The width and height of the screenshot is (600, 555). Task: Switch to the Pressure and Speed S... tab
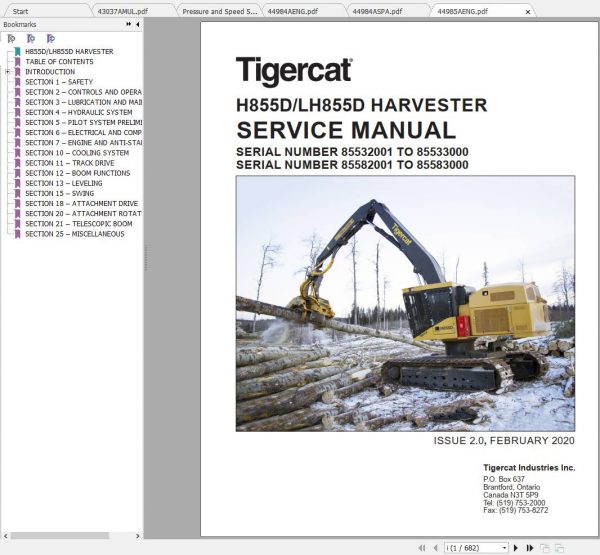(x=220, y=11)
